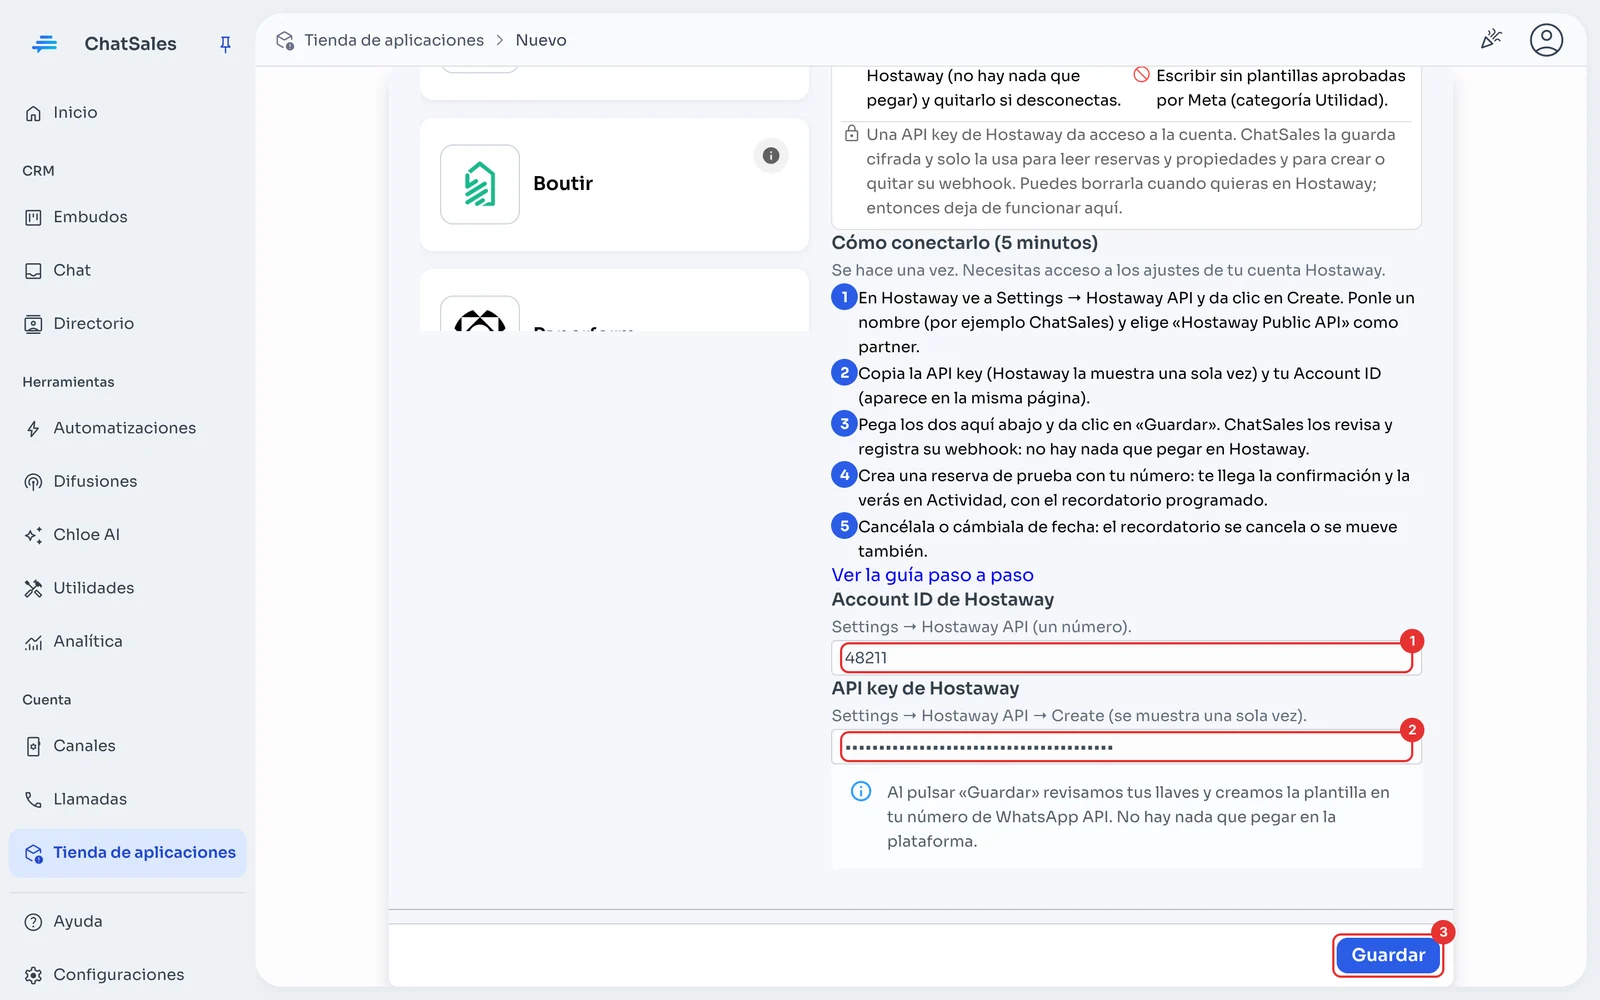Click the Tienda de aplicaciones sidebar icon
Viewport: 1600px width, 1000px height.
coord(33,853)
